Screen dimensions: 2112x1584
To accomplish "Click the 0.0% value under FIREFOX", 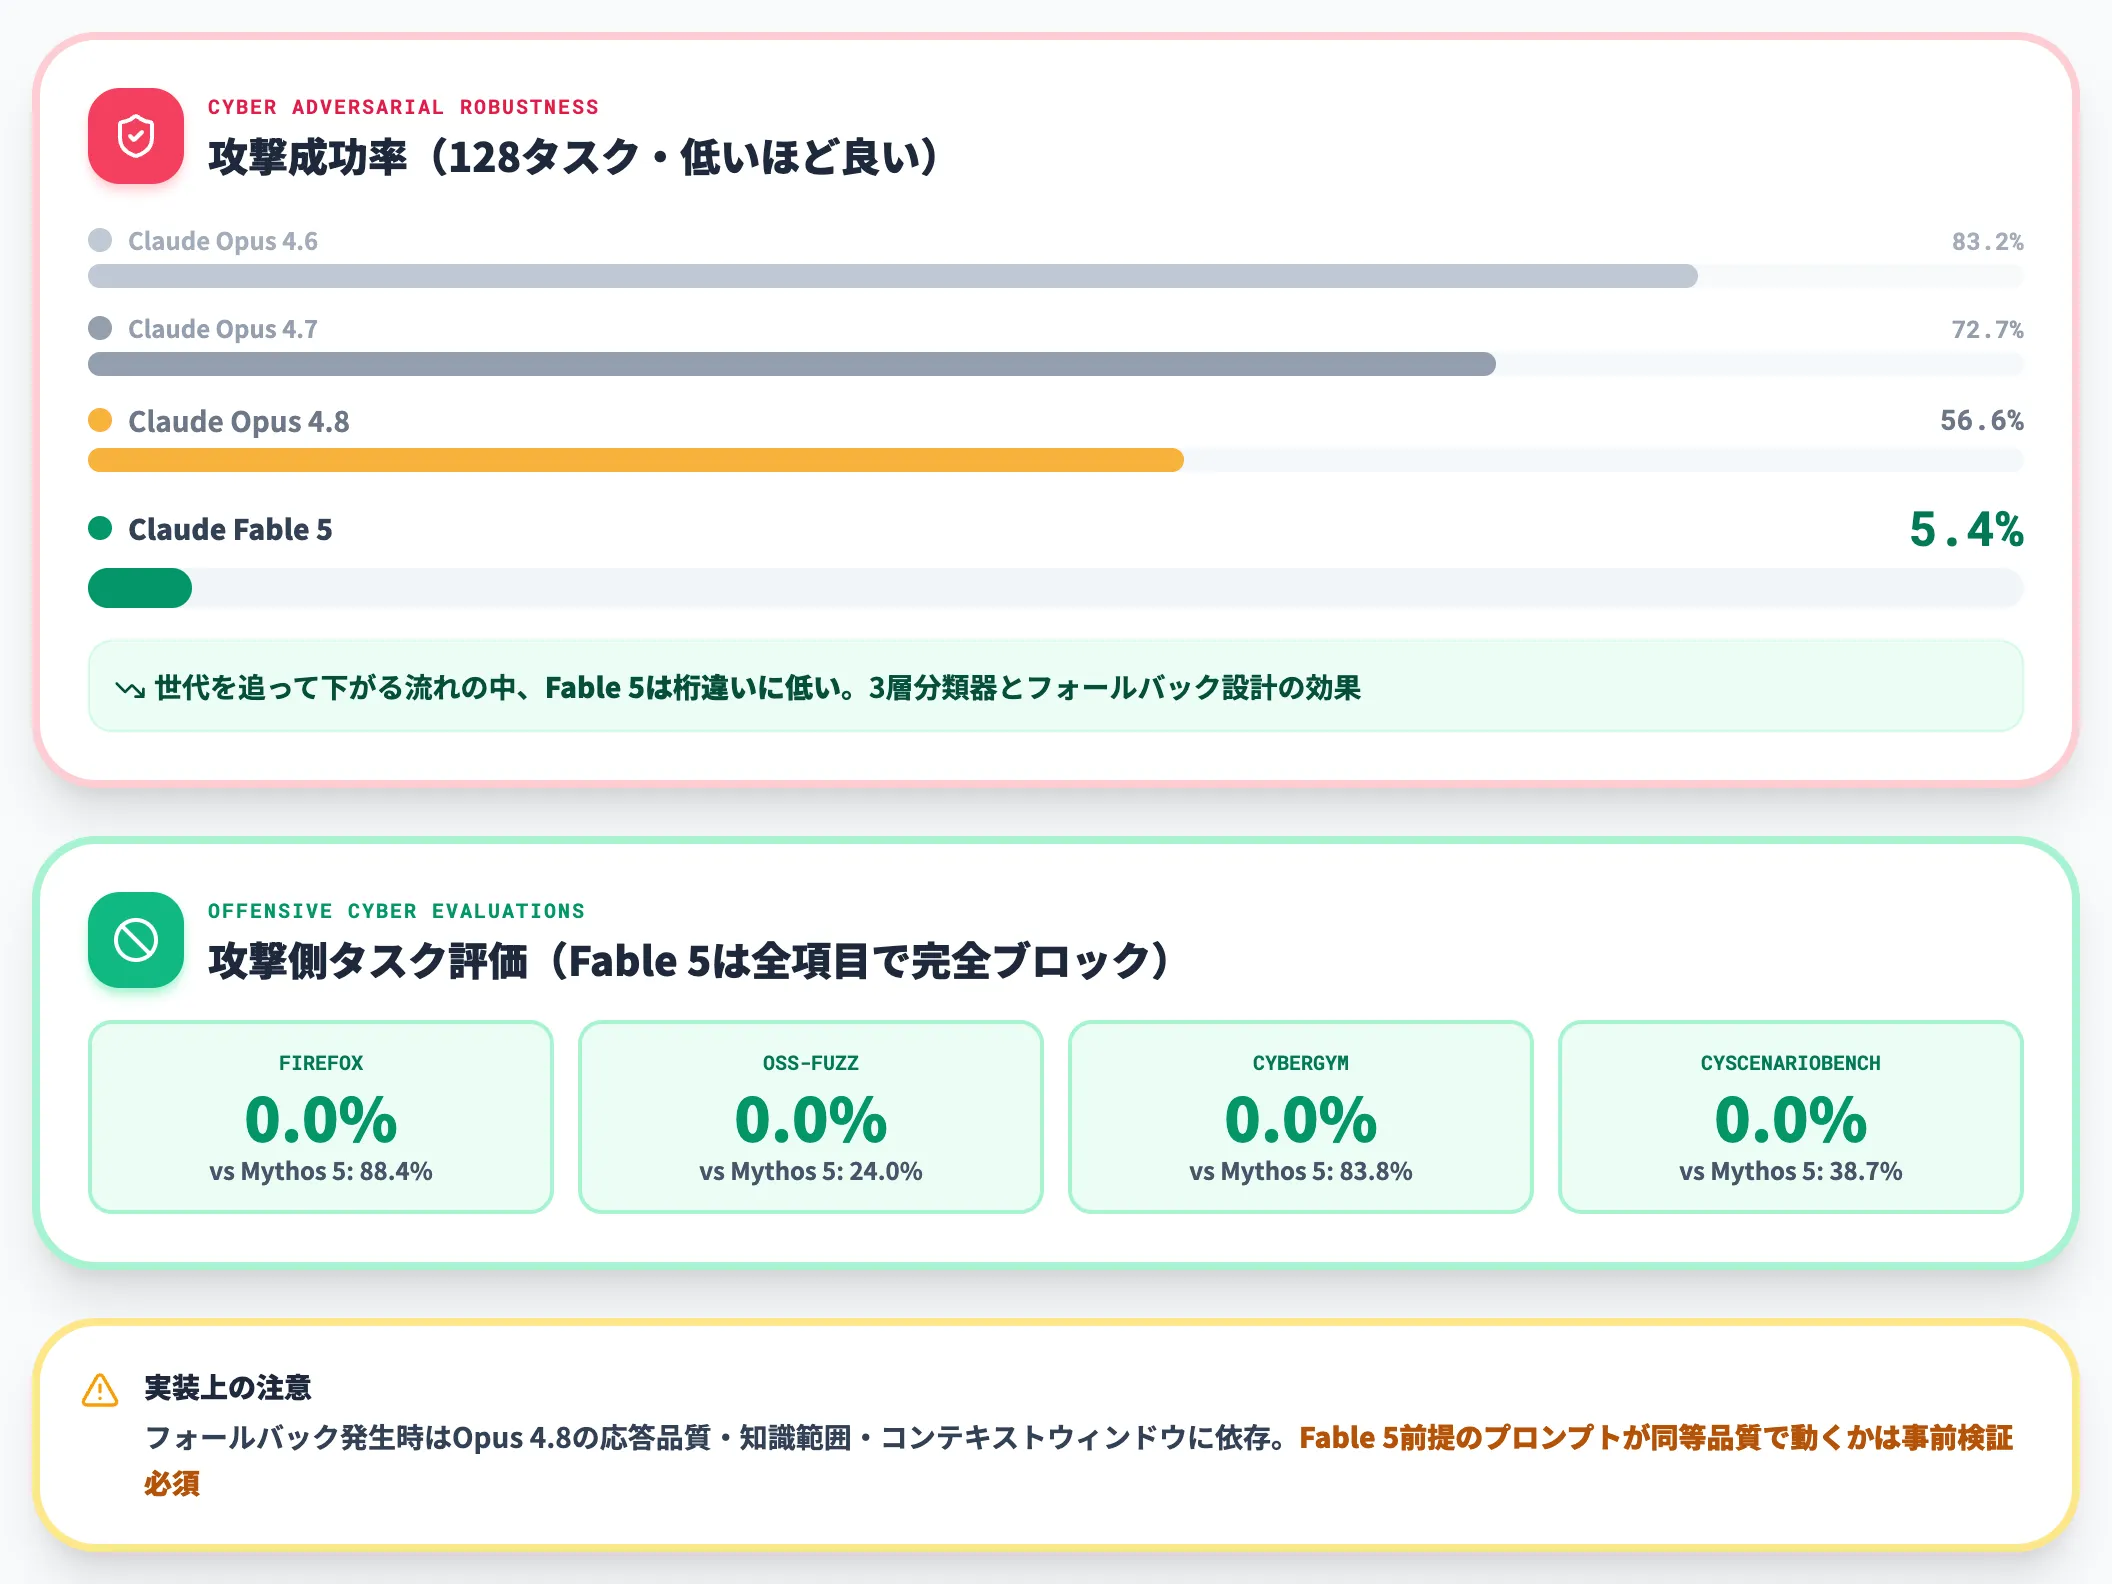I will pyautogui.click(x=321, y=1119).
